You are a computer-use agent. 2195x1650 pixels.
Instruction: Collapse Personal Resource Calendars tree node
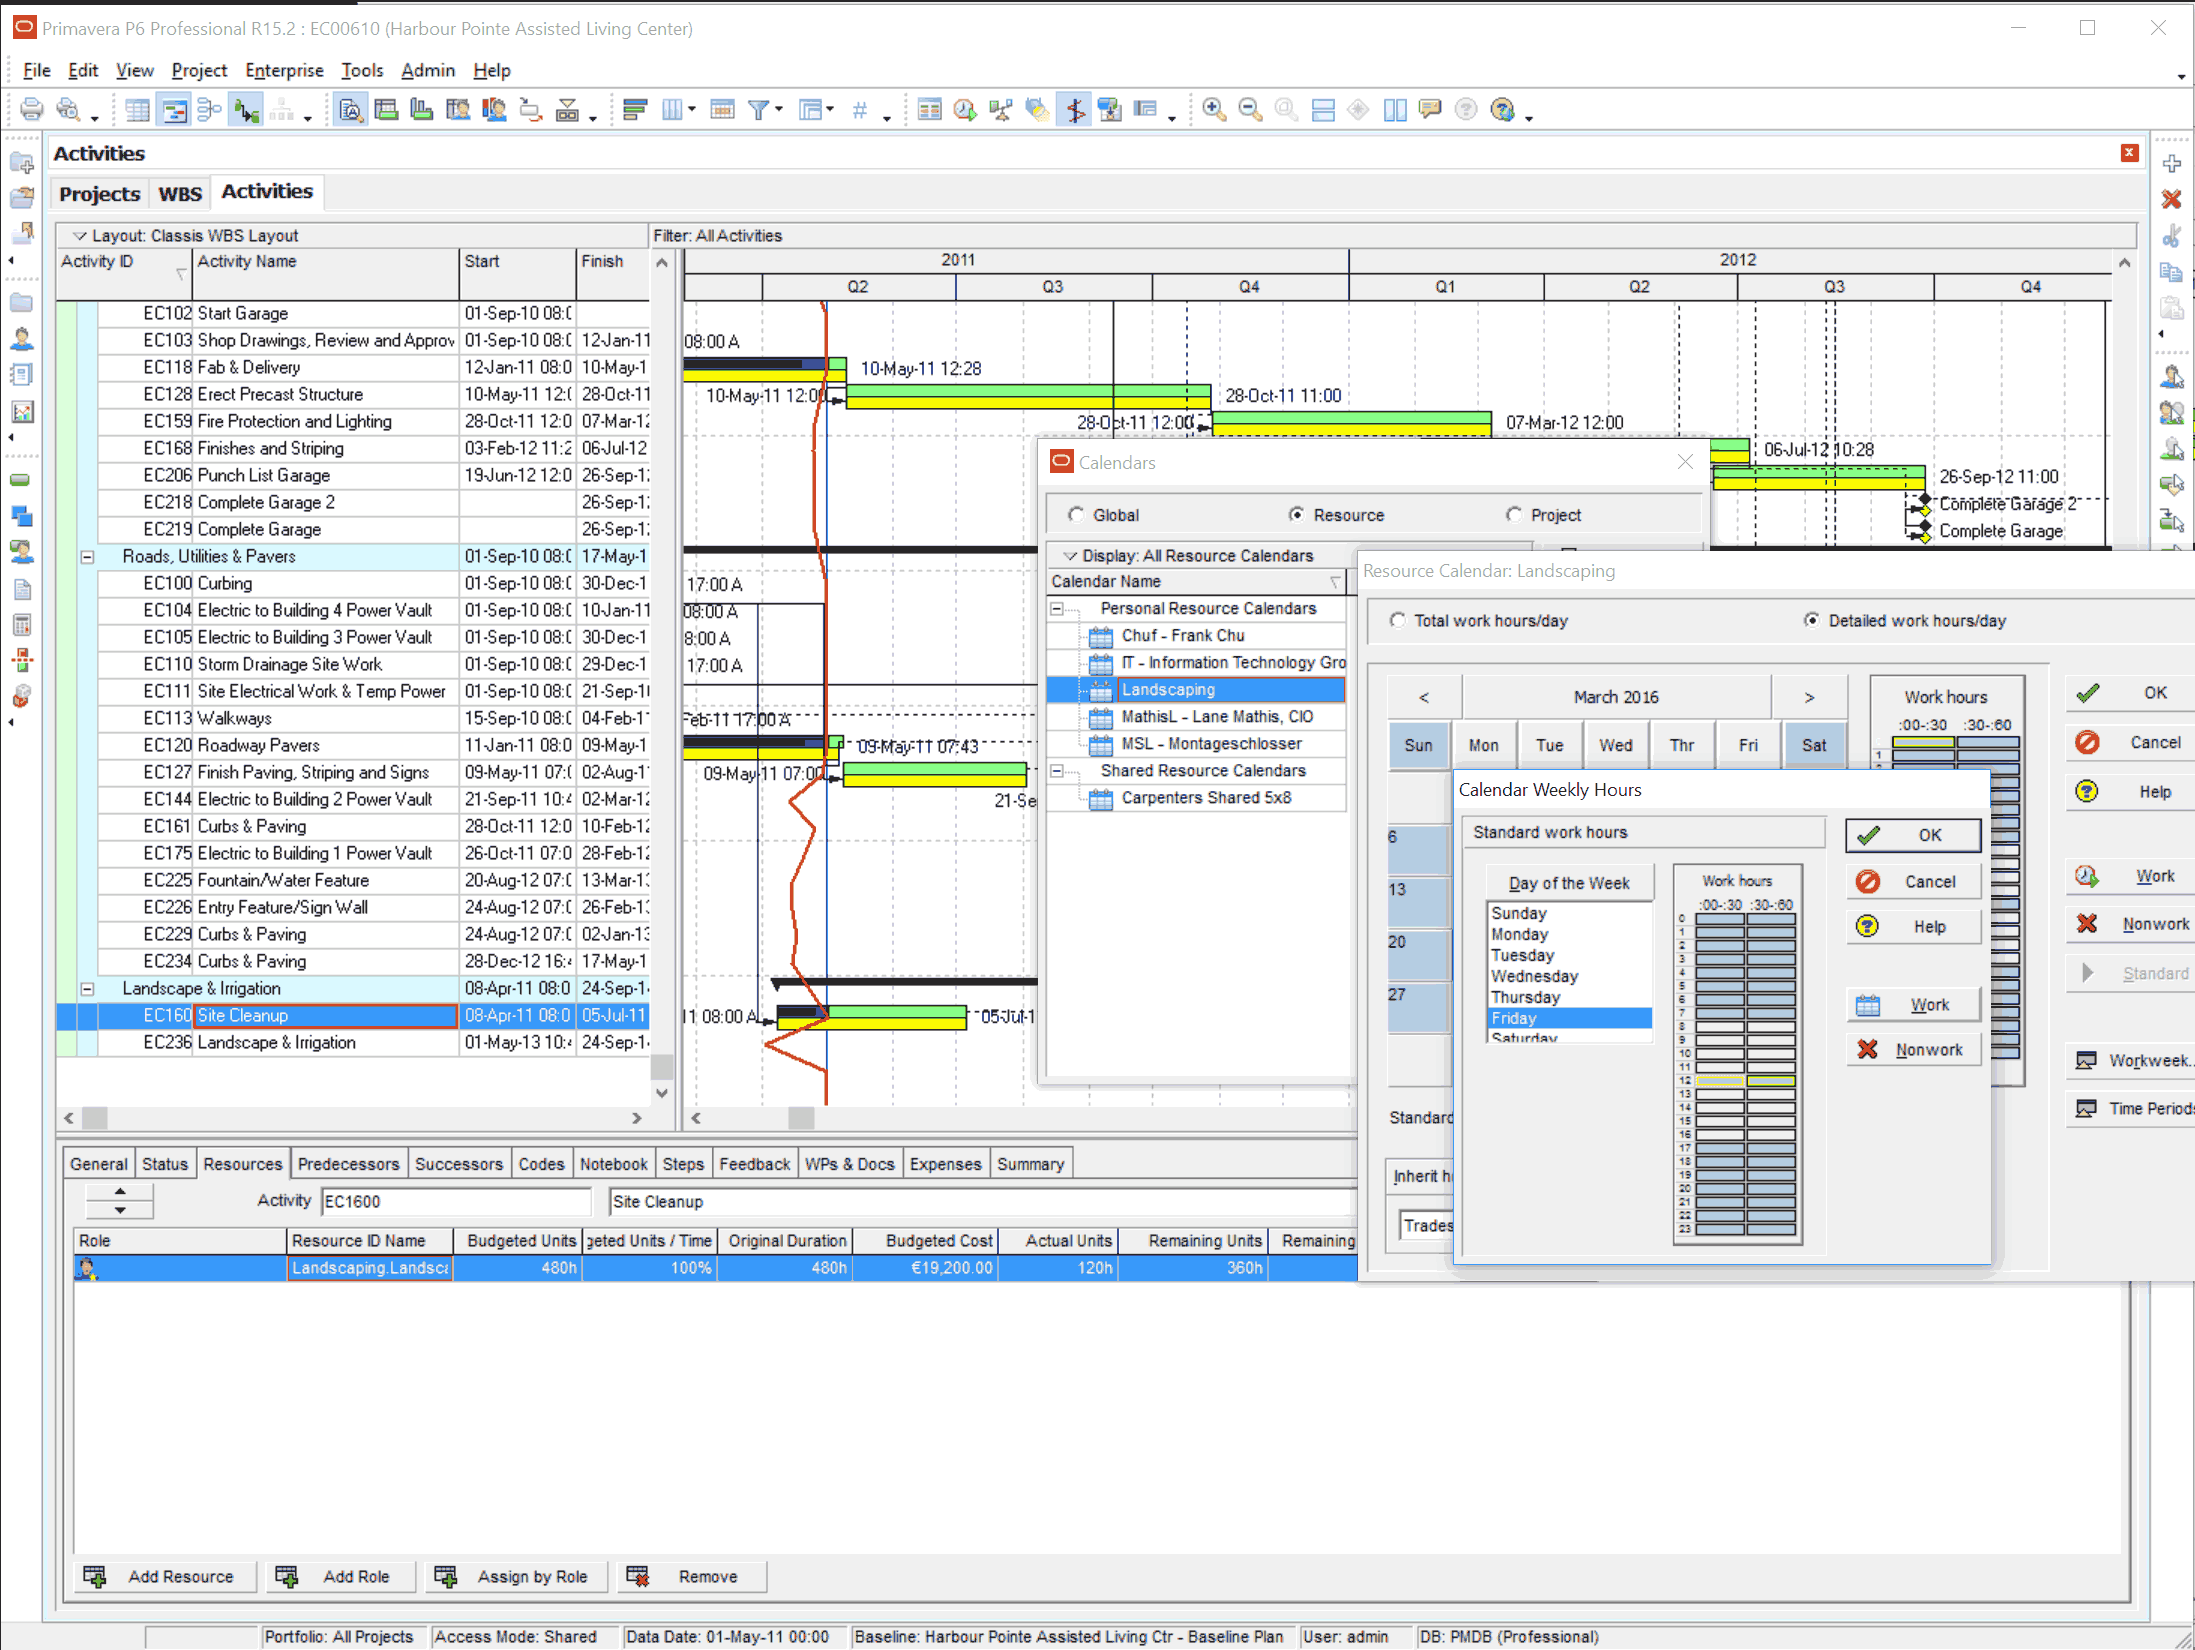(1057, 609)
